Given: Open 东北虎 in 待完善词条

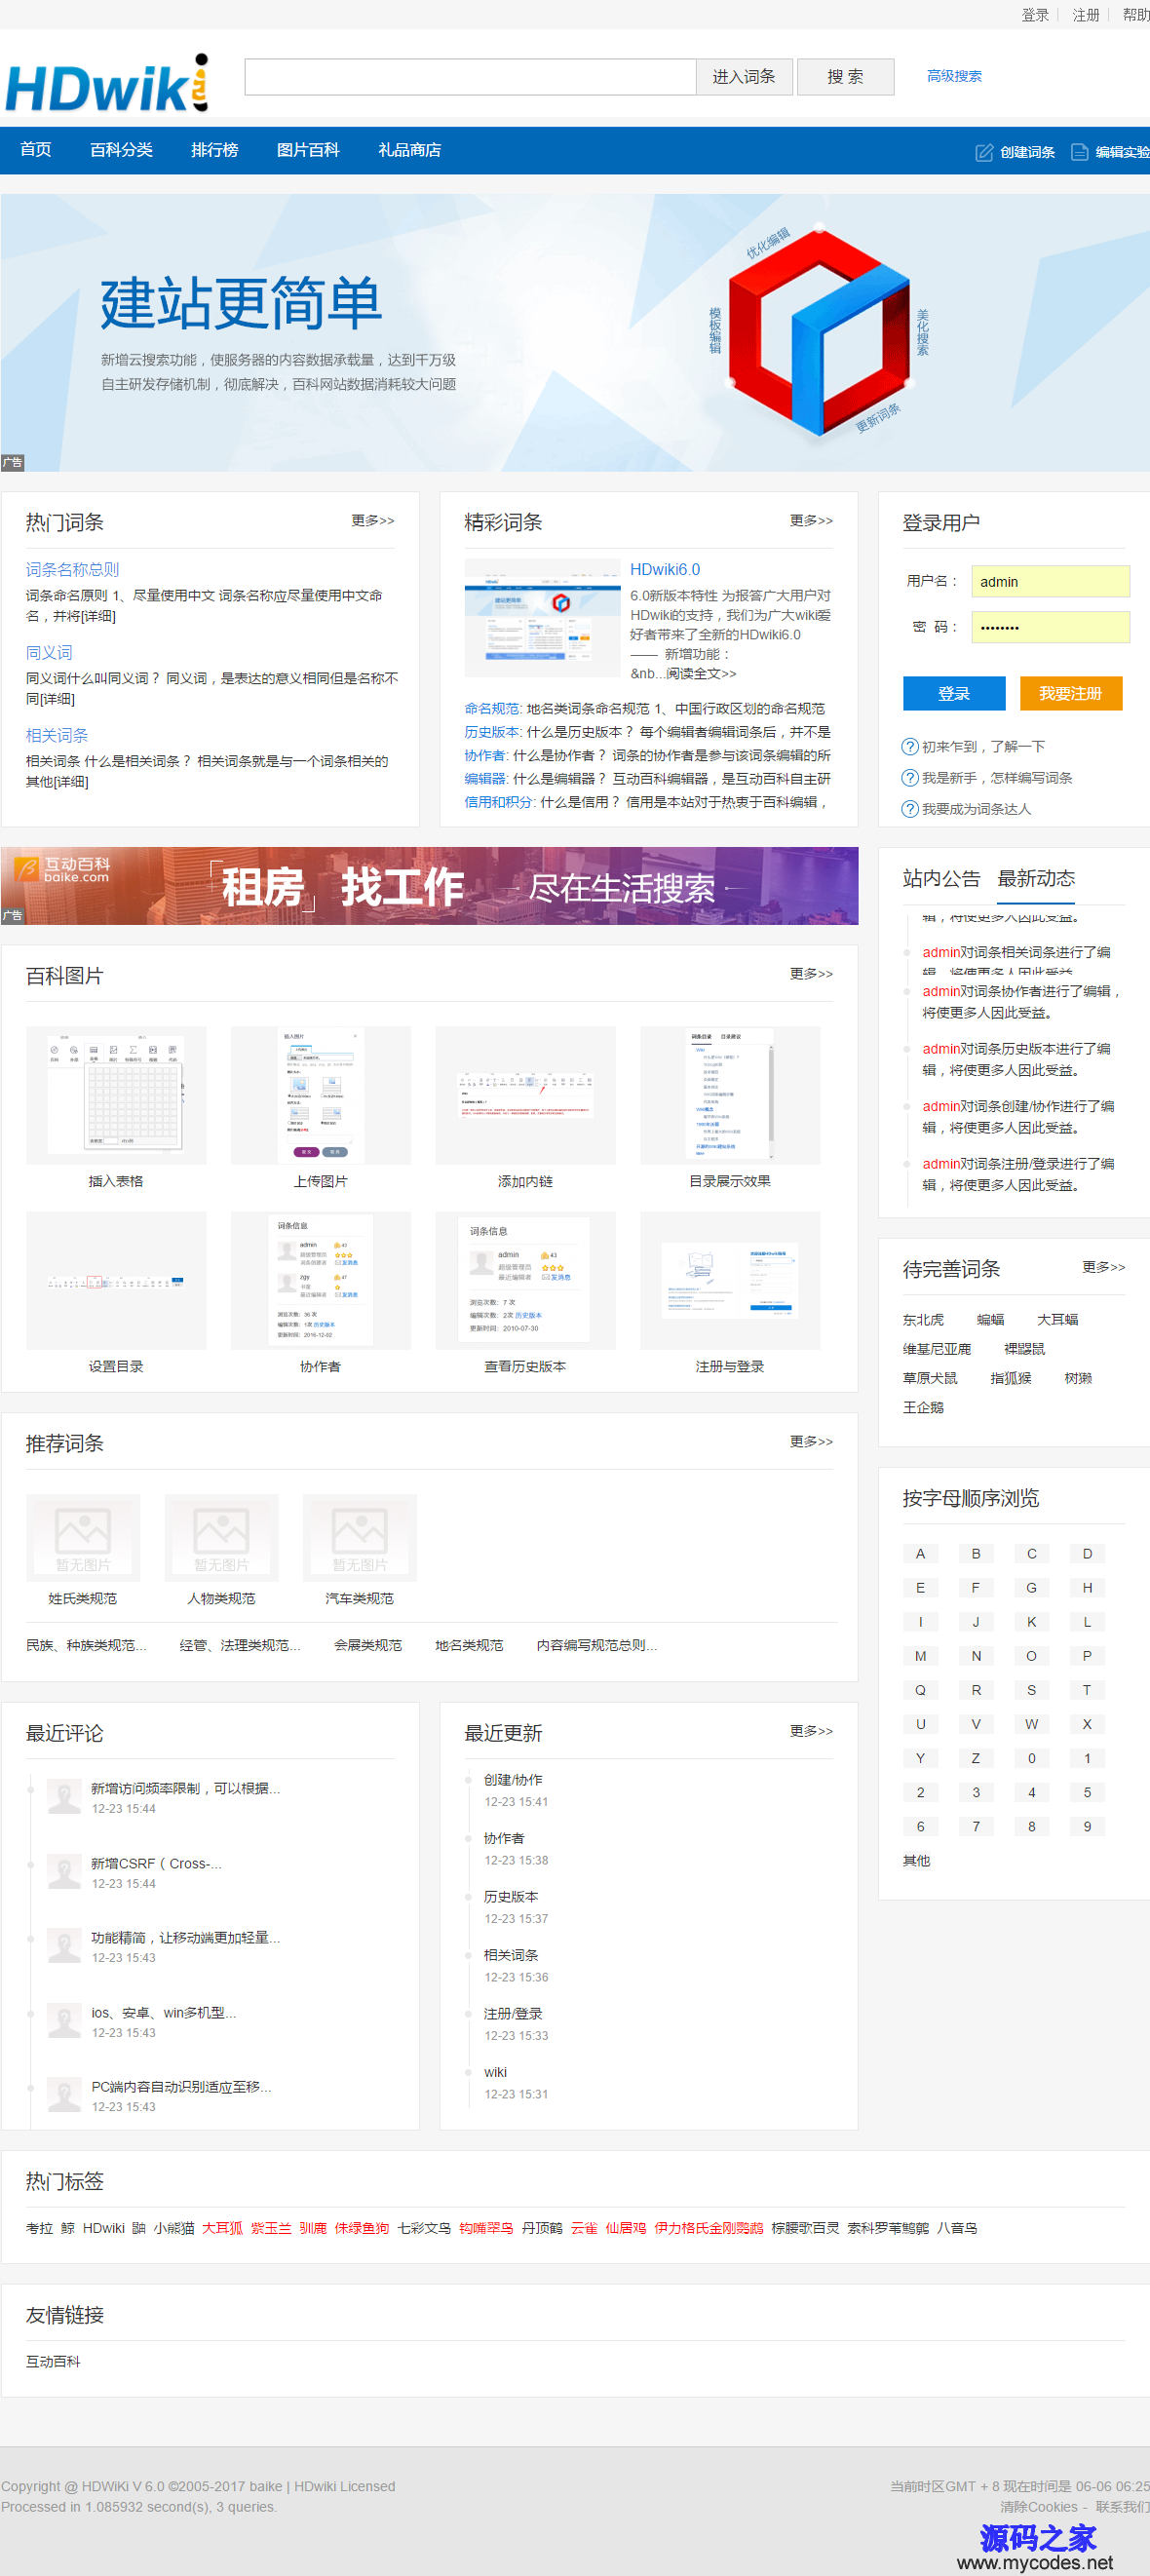Looking at the screenshot, I should 923,1320.
